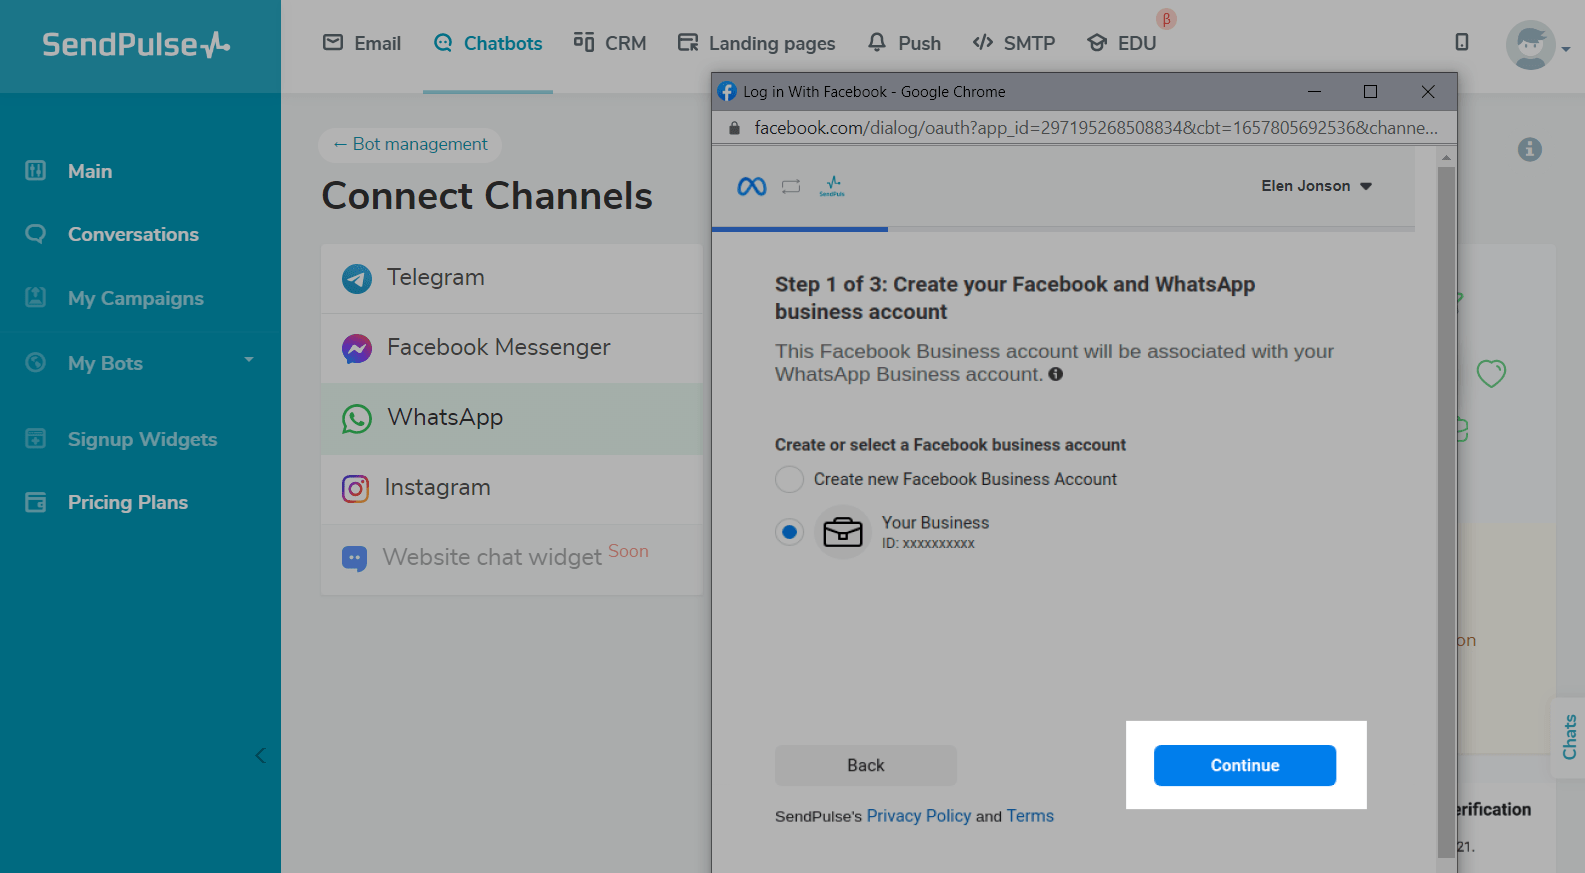
Task: Click the Facebook favicon in popup title bar
Action: tap(727, 91)
